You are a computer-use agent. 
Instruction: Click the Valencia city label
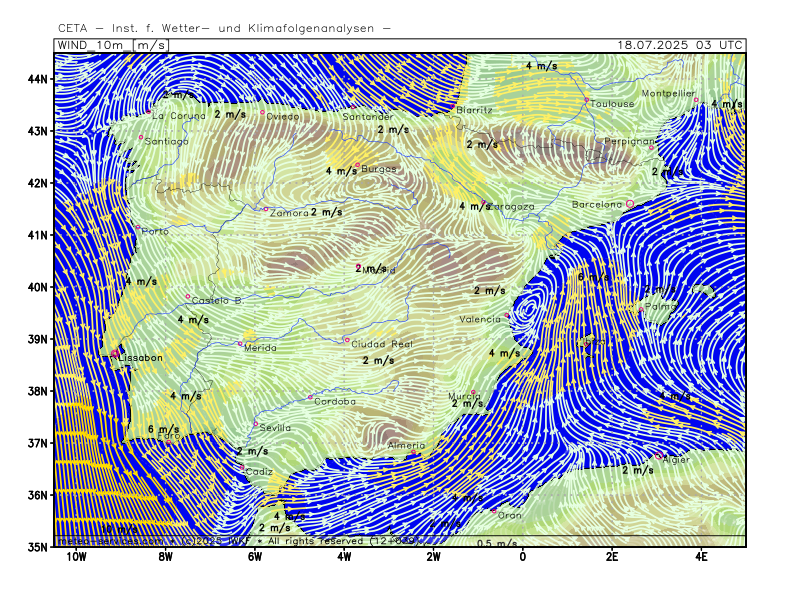[x=480, y=319]
